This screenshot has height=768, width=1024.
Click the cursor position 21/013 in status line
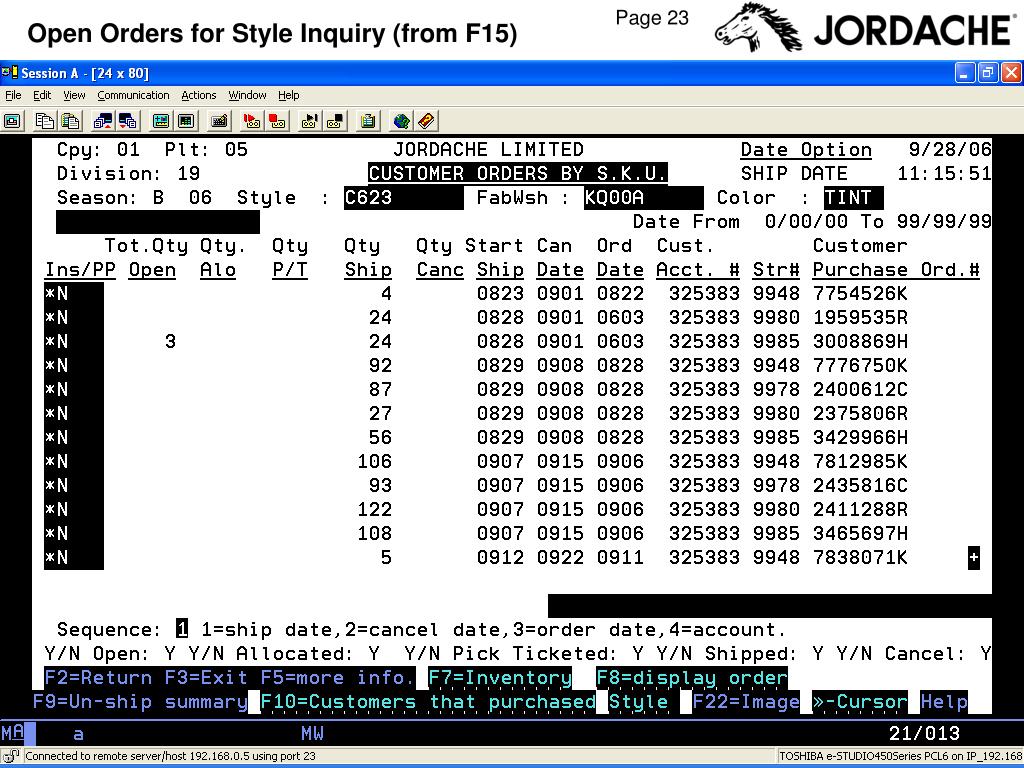point(924,733)
